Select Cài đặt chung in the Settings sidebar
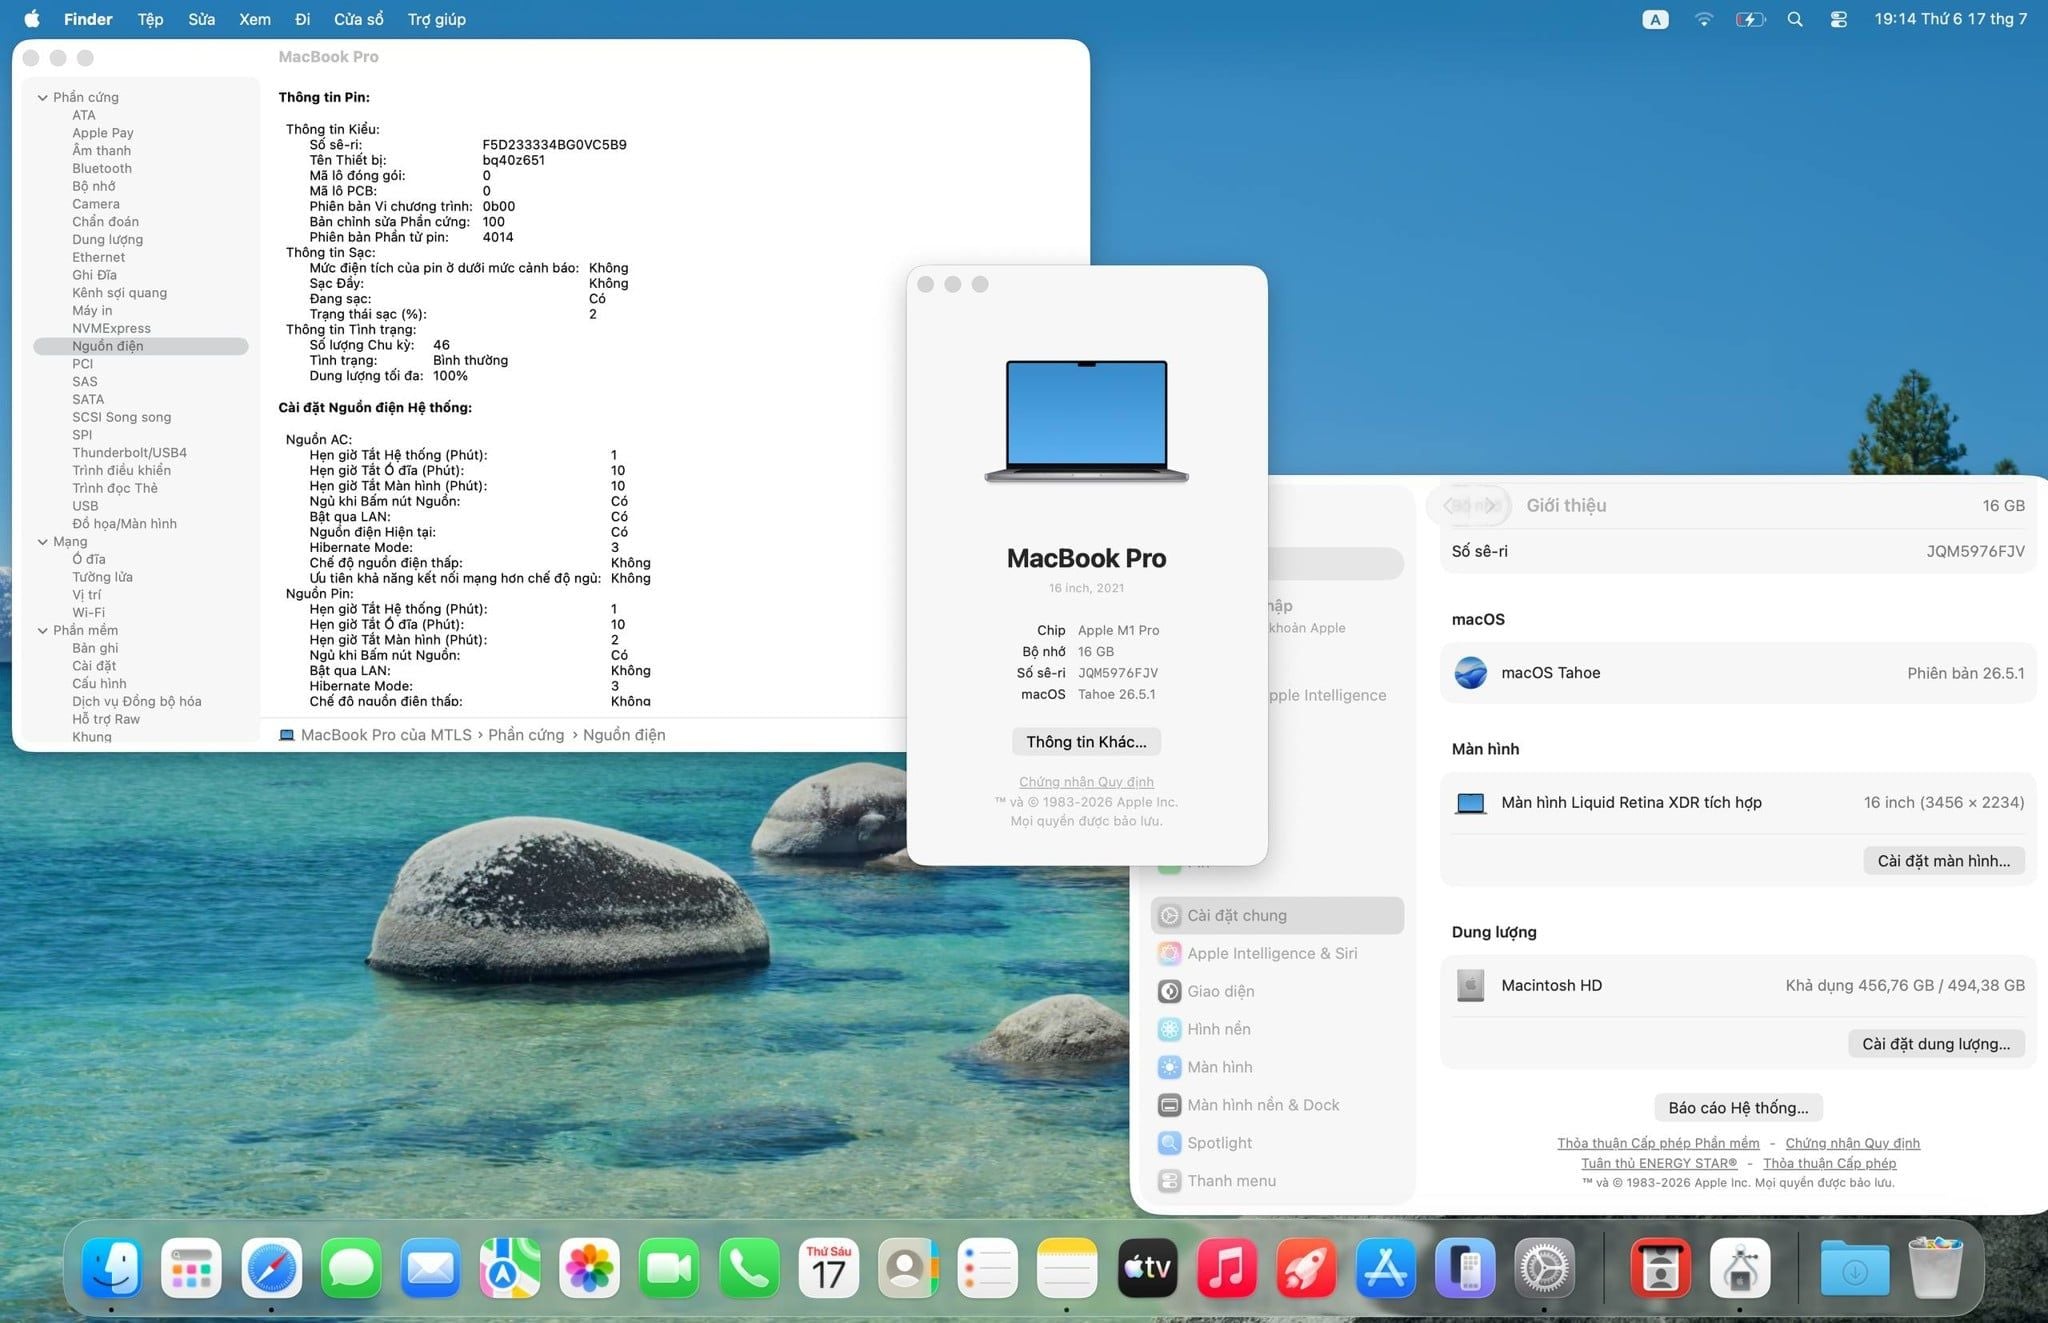Screen dimensions: 2048x1323 (x=1277, y=915)
